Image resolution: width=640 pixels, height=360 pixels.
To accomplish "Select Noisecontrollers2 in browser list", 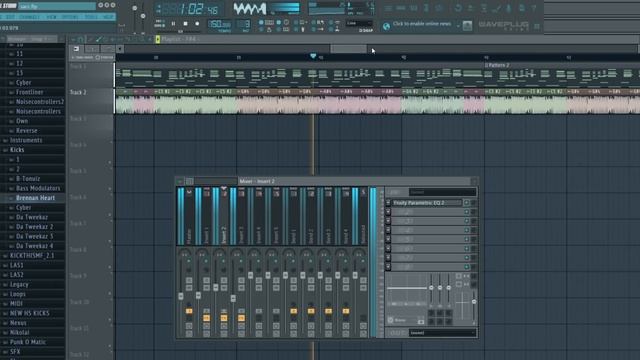I will pyautogui.click(x=40, y=102).
